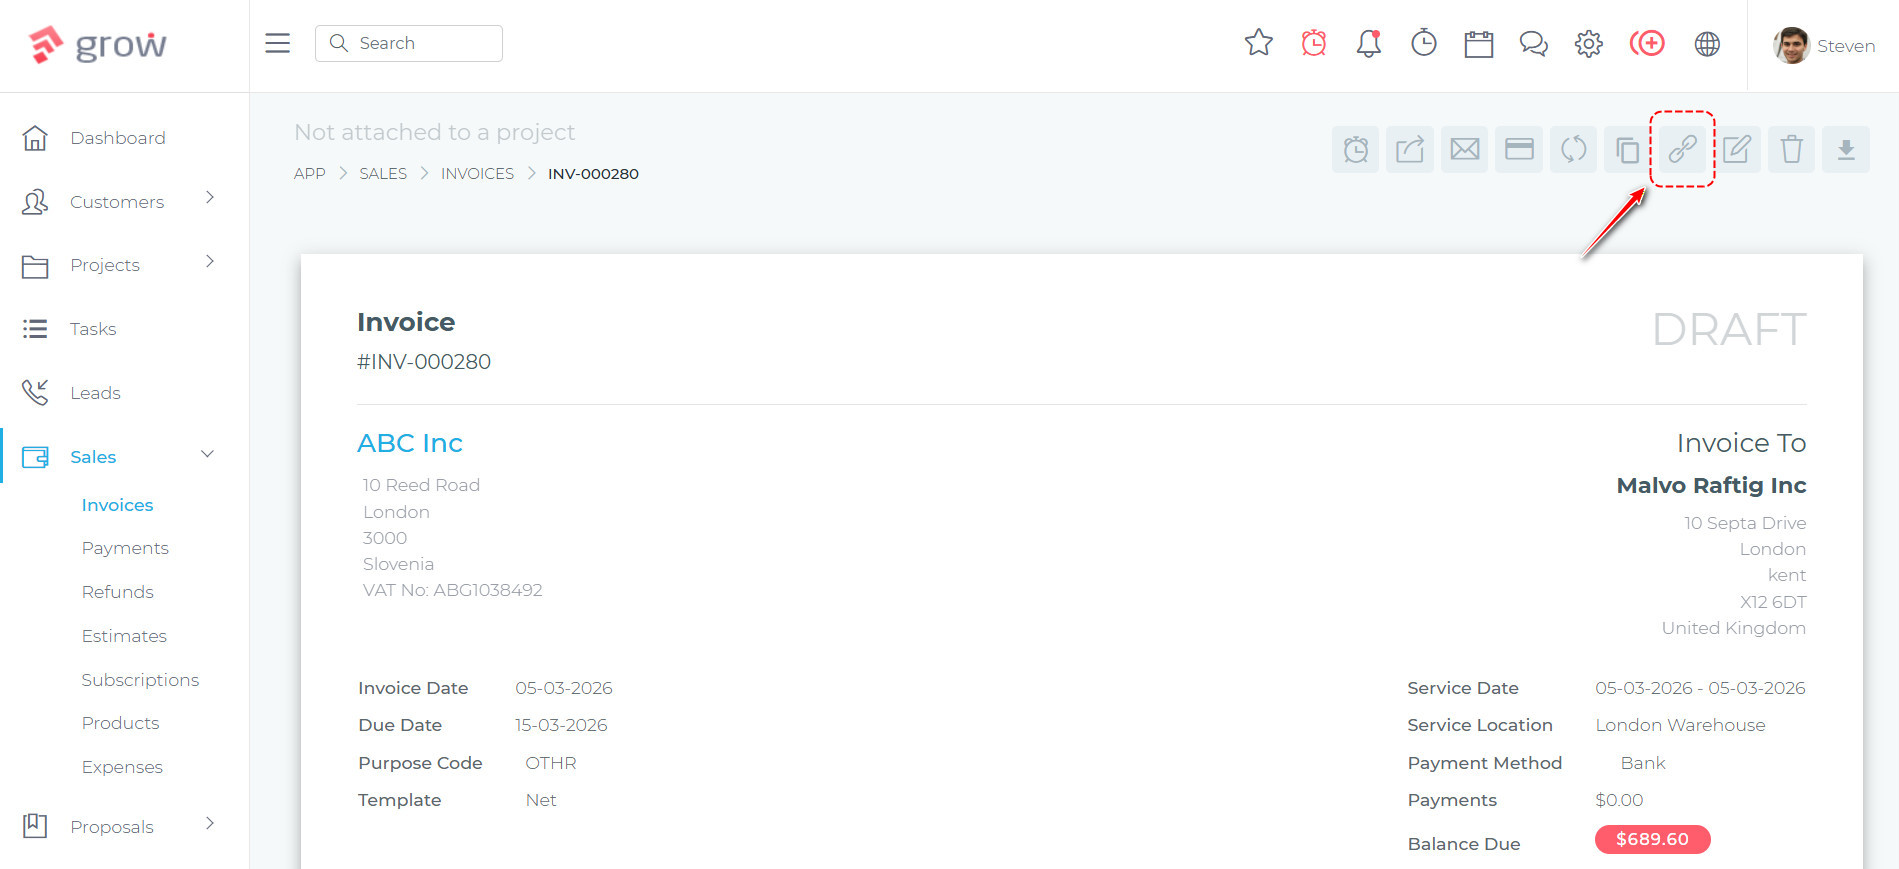This screenshot has height=869, width=1899.
Task: Click the grow logo
Action: (x=97, y=44)
